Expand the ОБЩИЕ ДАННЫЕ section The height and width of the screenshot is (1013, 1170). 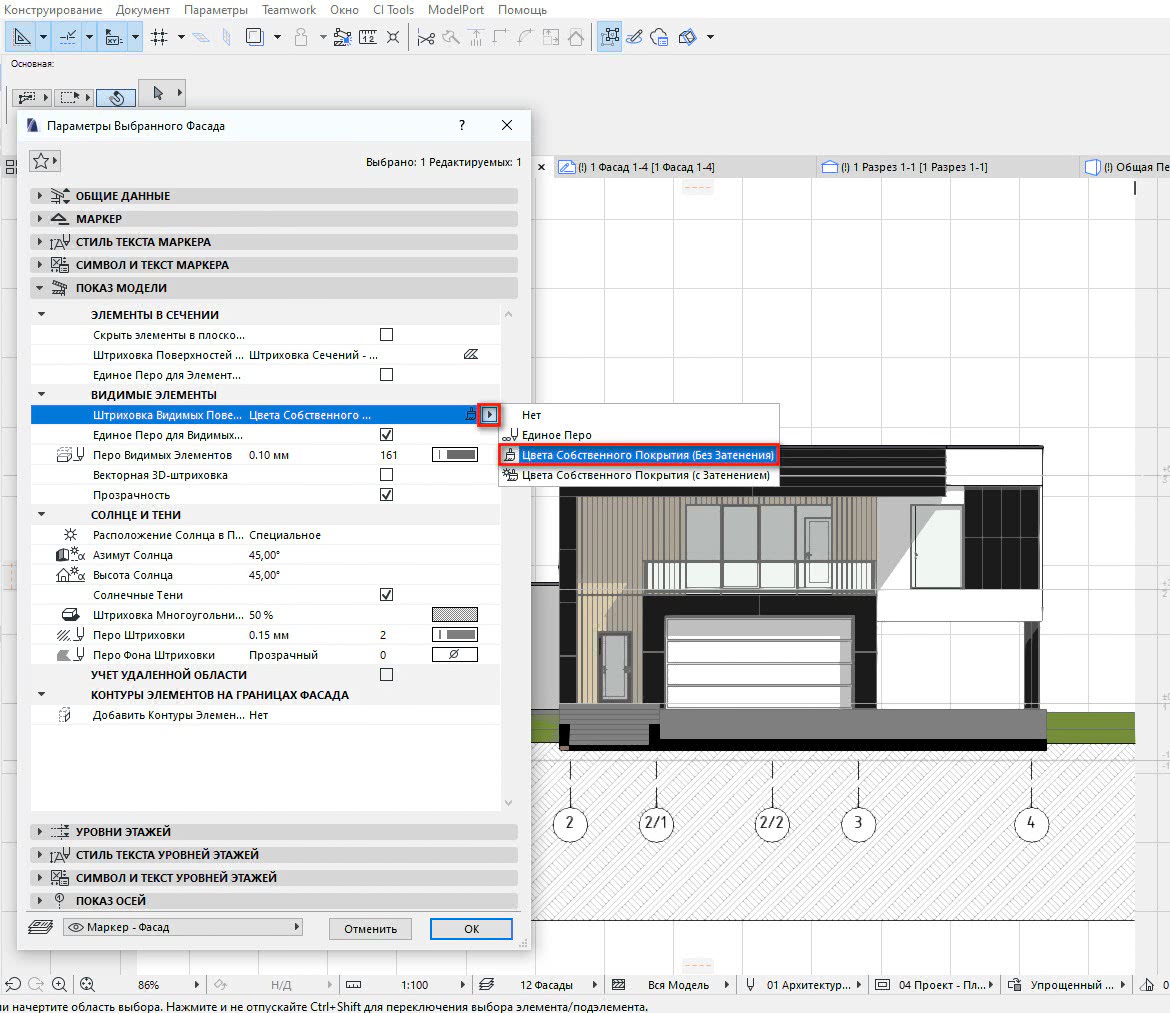click(x=122, y=196)
